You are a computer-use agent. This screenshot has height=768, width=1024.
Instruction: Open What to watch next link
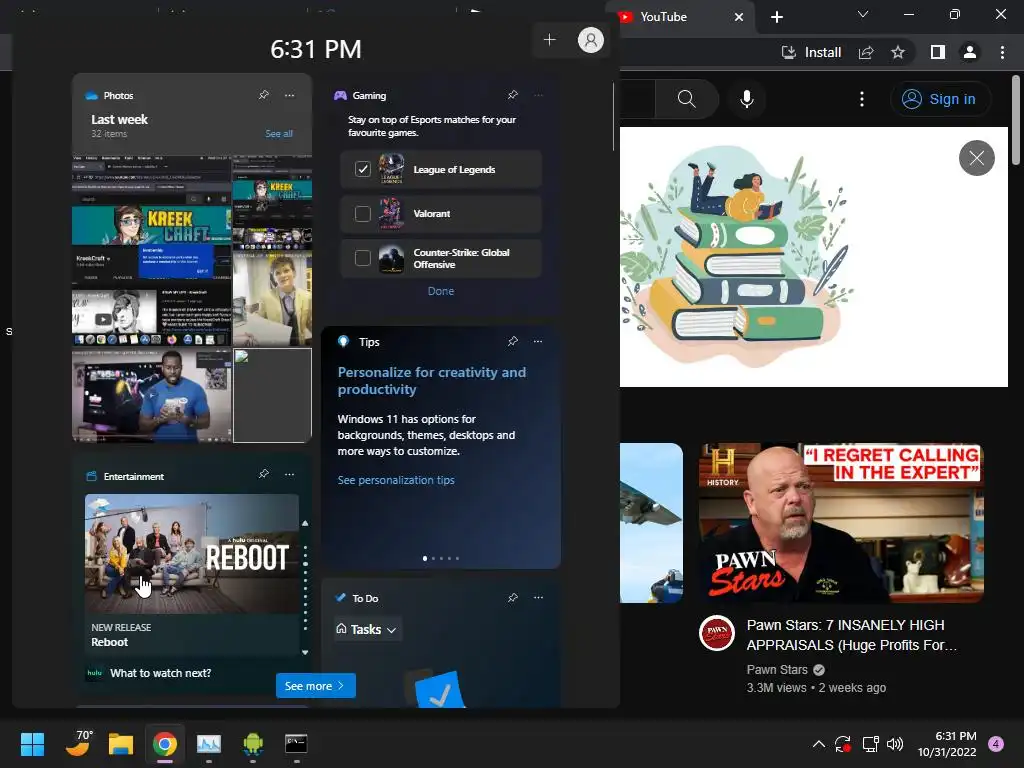(x=161, y=673)
